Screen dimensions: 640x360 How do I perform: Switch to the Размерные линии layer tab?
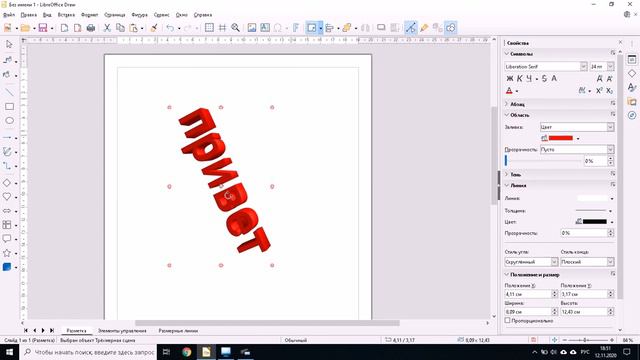pos(178,331)
